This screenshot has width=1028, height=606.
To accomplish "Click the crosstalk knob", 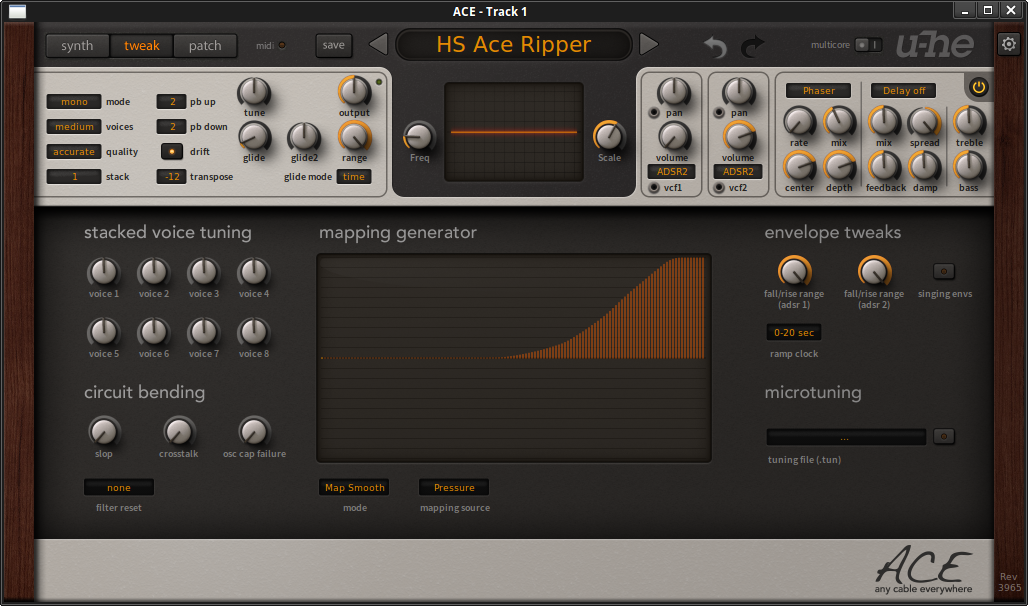I will coord(178,432).
